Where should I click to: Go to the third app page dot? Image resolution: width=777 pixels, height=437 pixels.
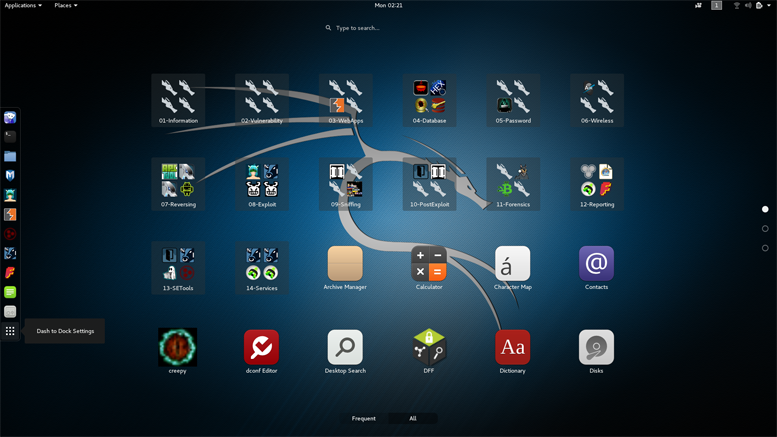click(765, 248)
